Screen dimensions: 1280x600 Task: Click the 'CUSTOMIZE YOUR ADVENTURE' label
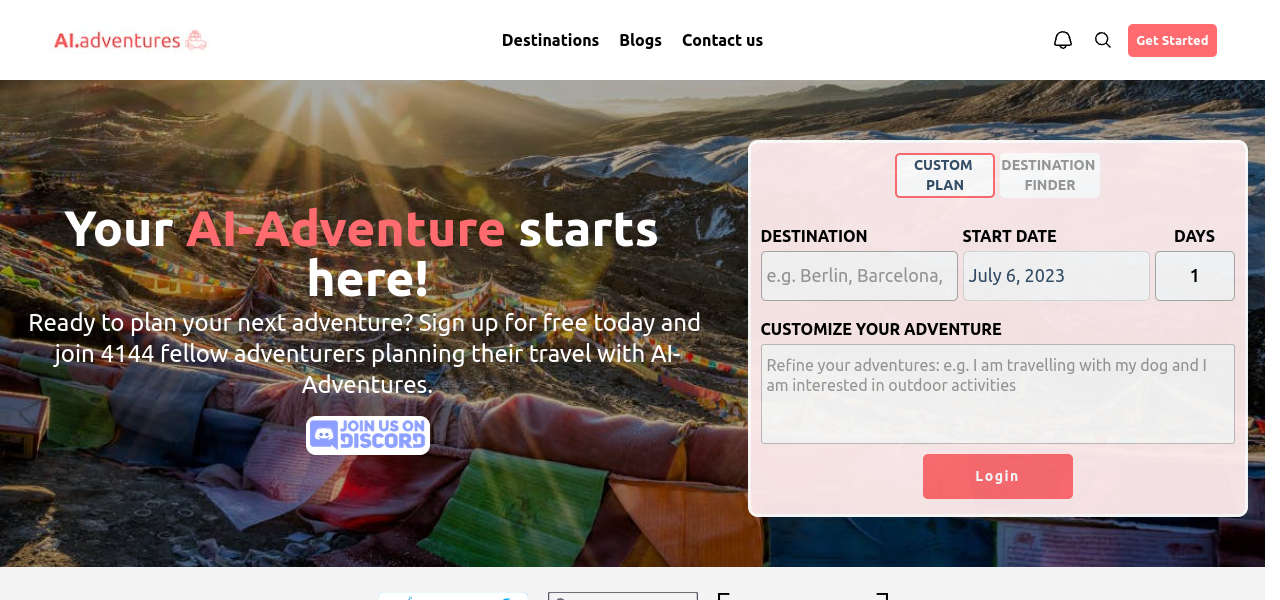coord(881,329)
